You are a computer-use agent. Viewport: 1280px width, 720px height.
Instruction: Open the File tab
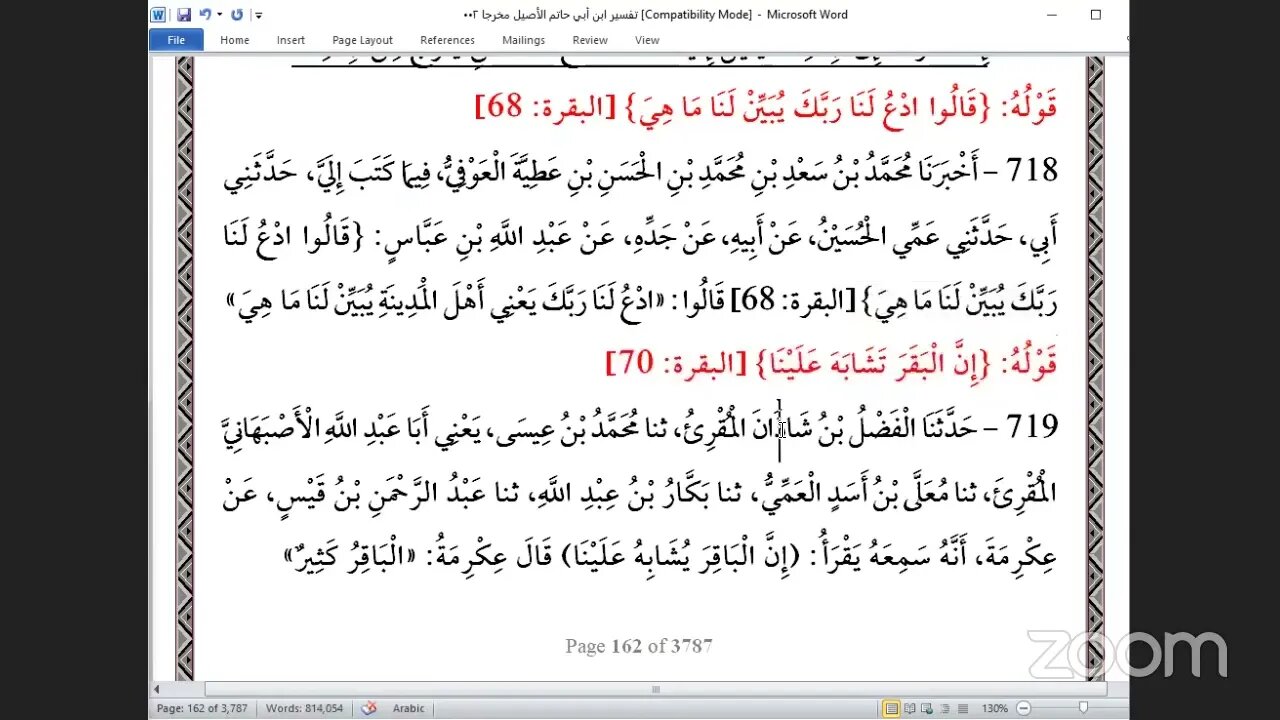(x=176, y=40)
